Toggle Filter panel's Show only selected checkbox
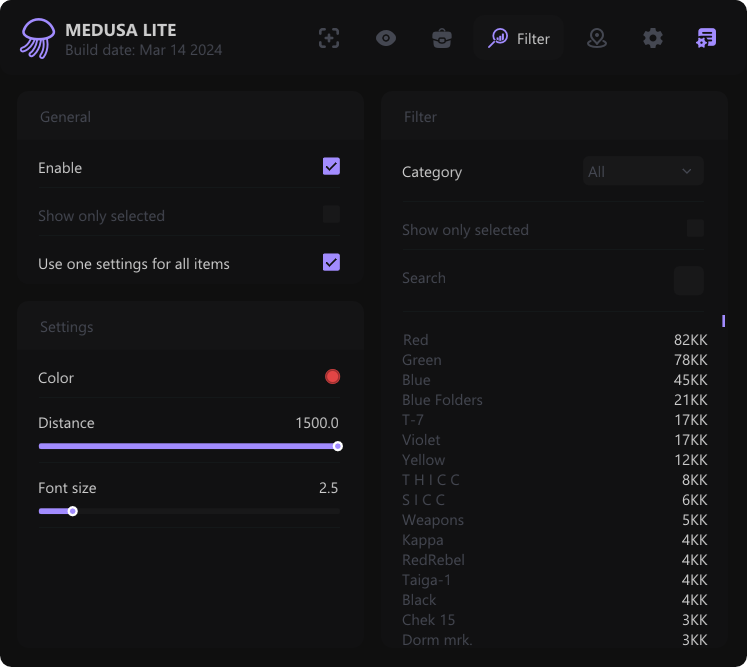Screen dimensions: 747x667 point(695,229)
